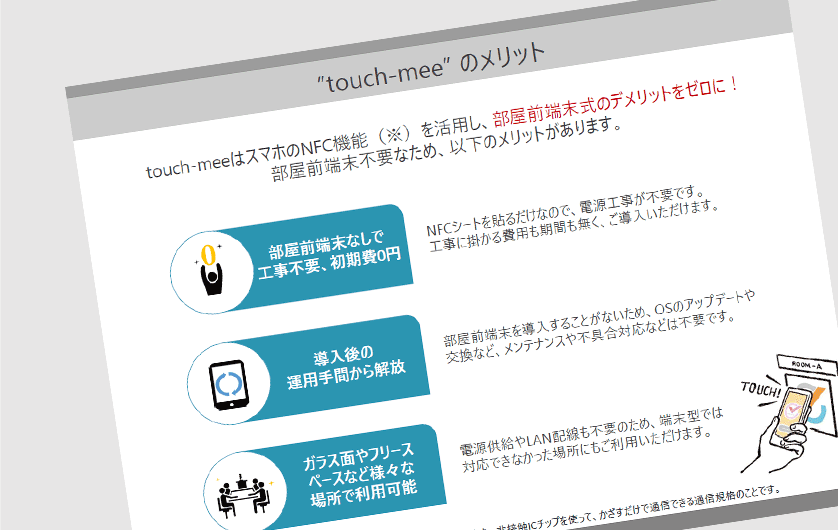Click the tablet refresh icon

pos(229,384)
